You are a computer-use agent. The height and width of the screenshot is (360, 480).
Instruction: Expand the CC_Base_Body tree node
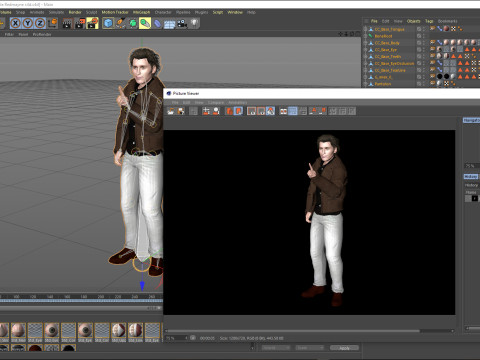(x=365, y=43)
